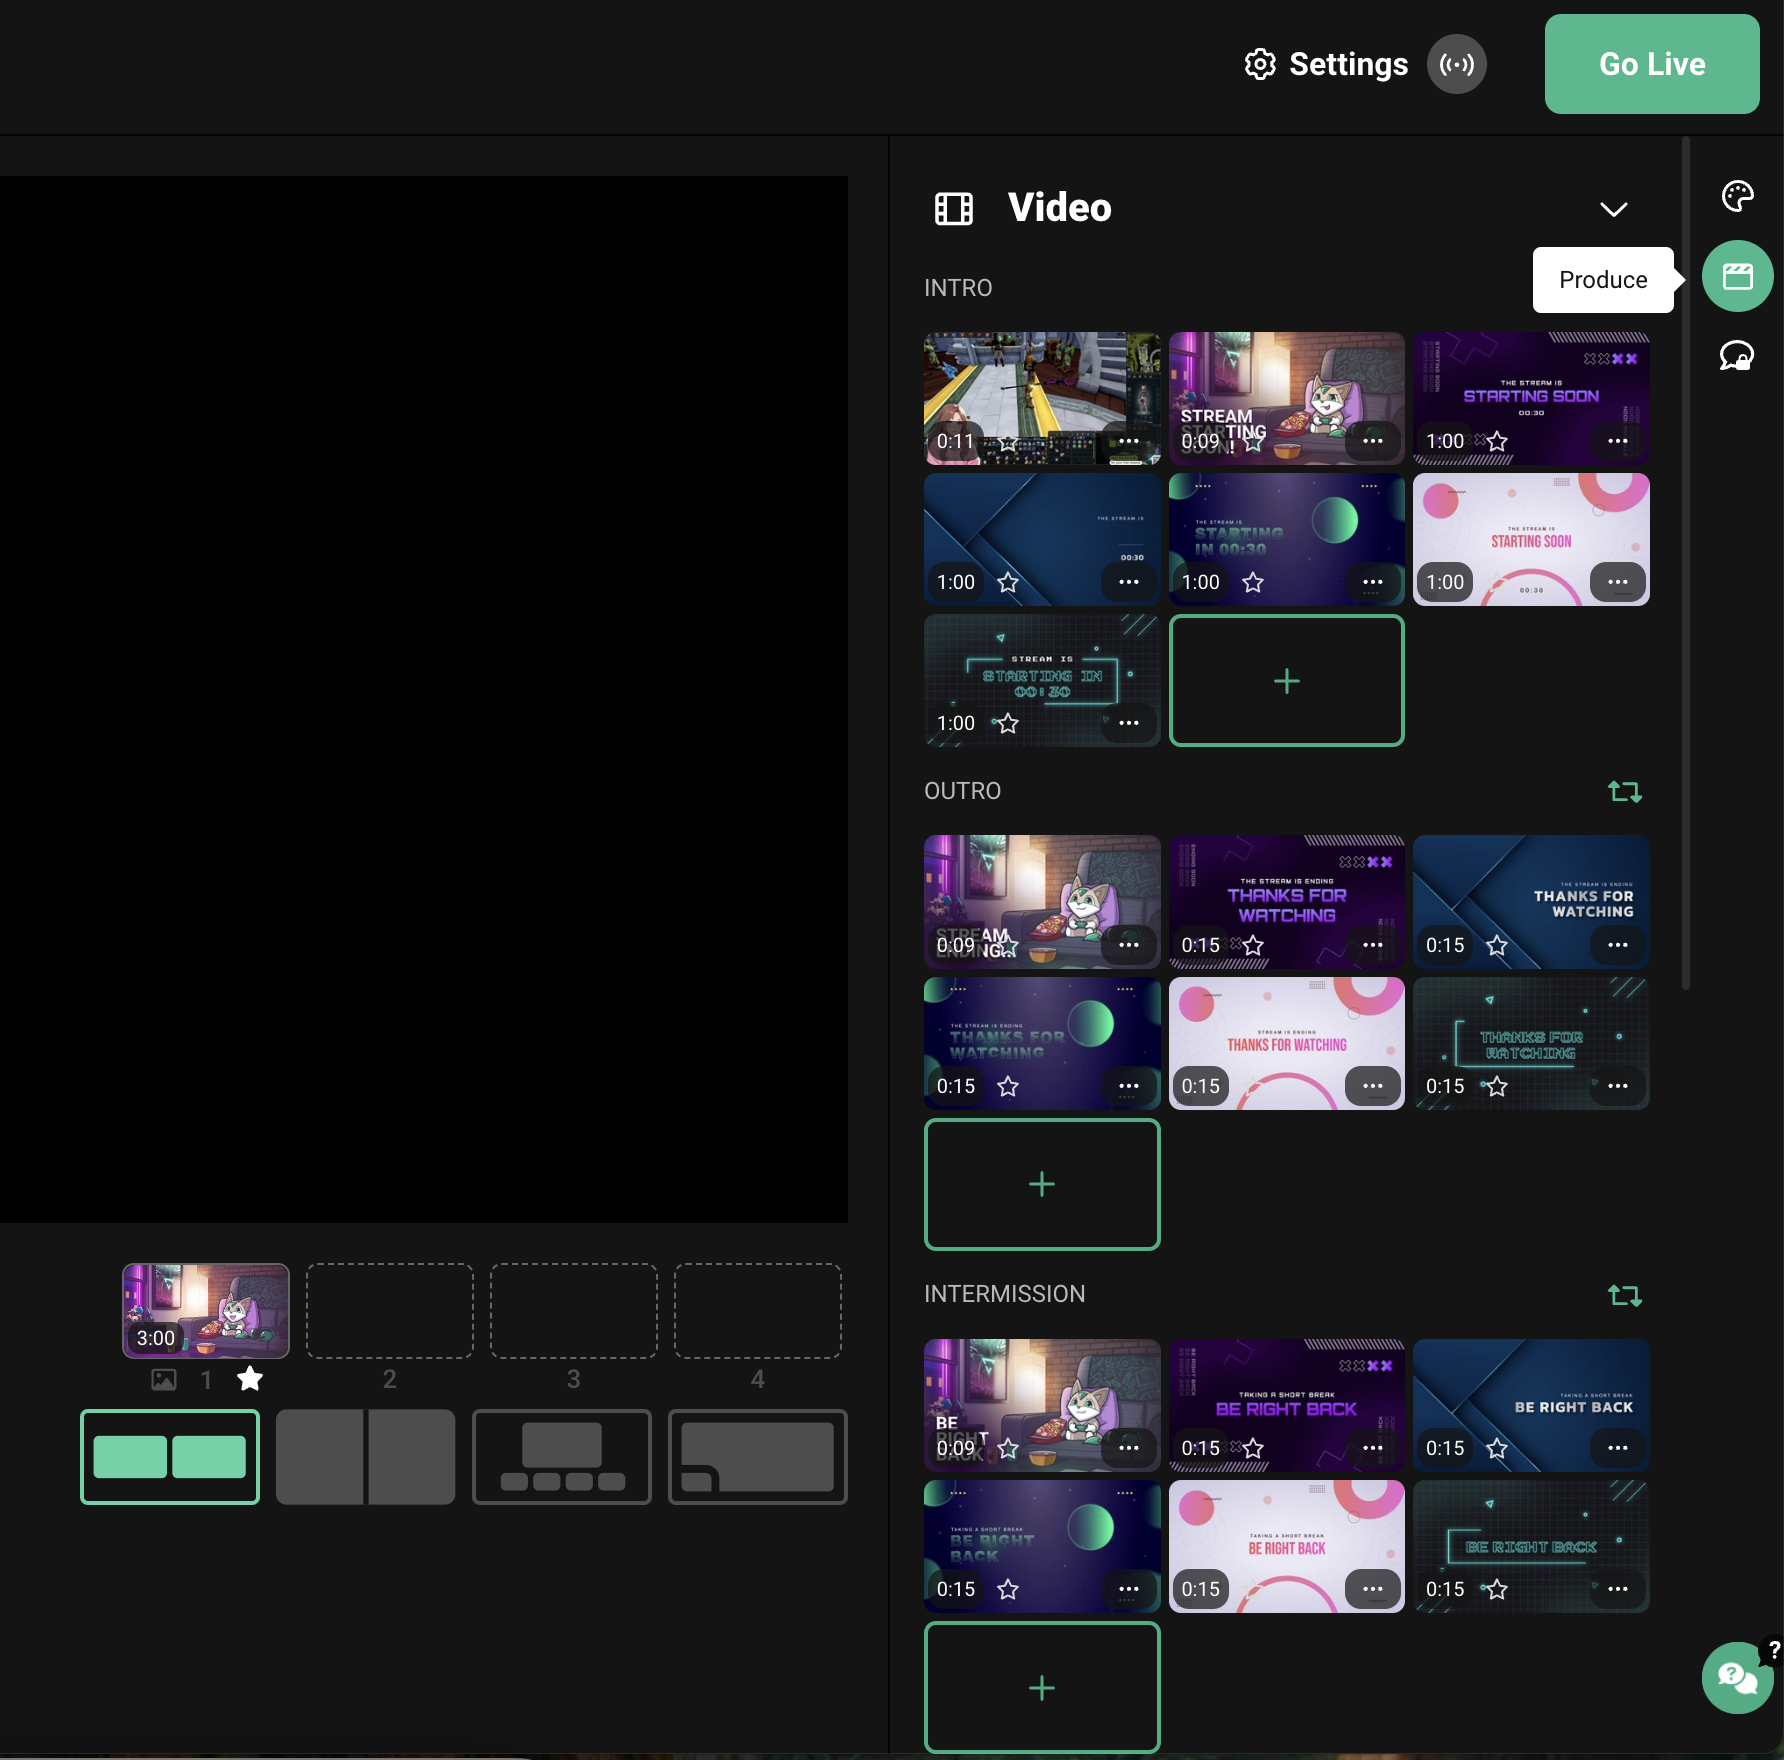Viewport: 1784px width, 1760px height.
Task: Shuffle the Intermission video rotation
Action: click(1626, 1294)
